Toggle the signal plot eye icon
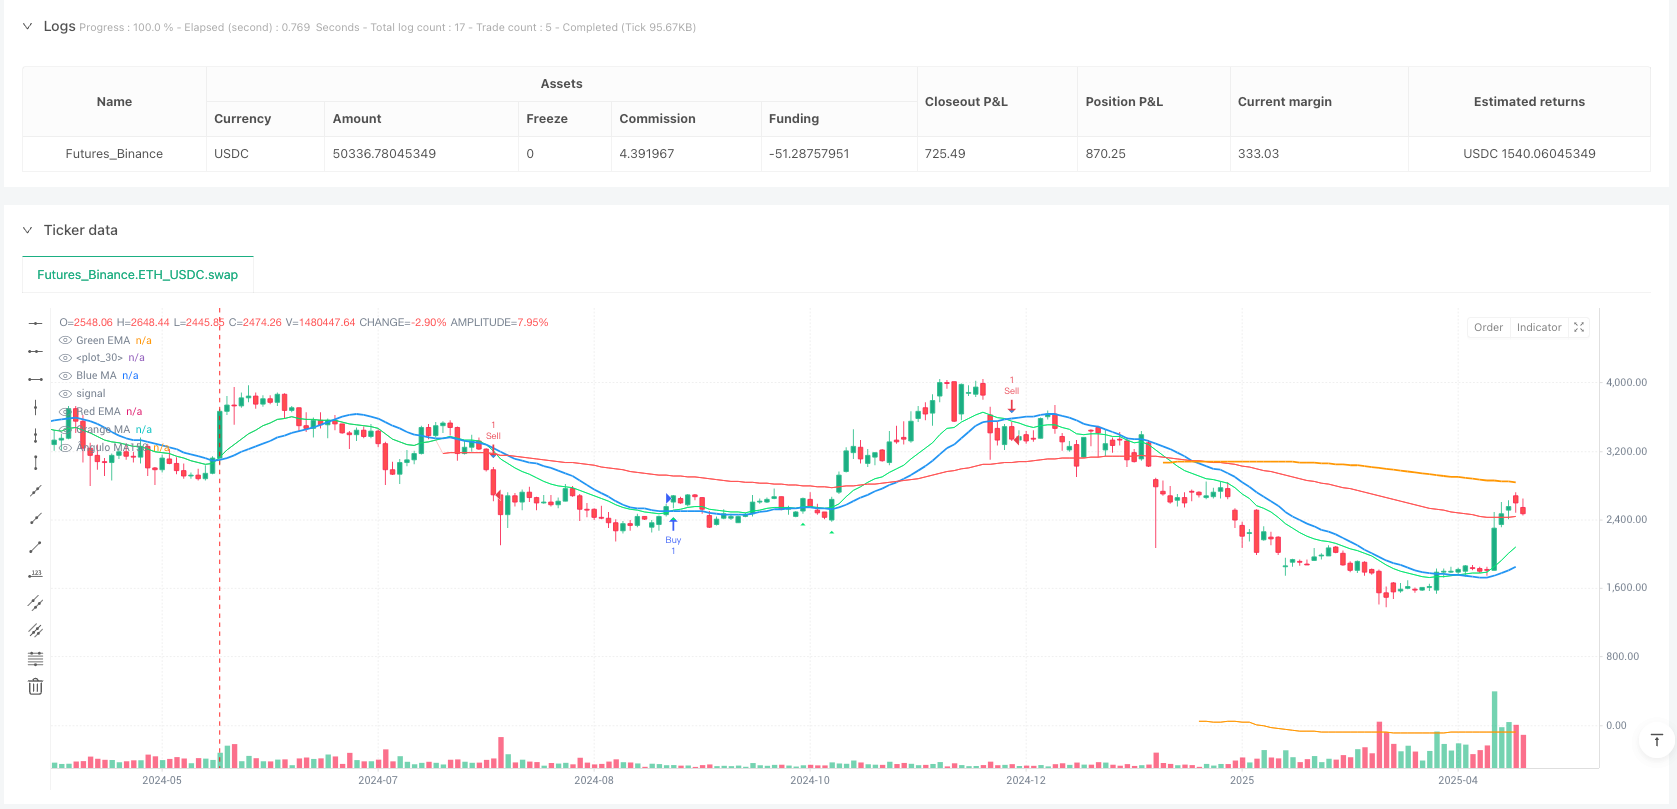Screen dimensions: 1677x809 pos(65,394)
